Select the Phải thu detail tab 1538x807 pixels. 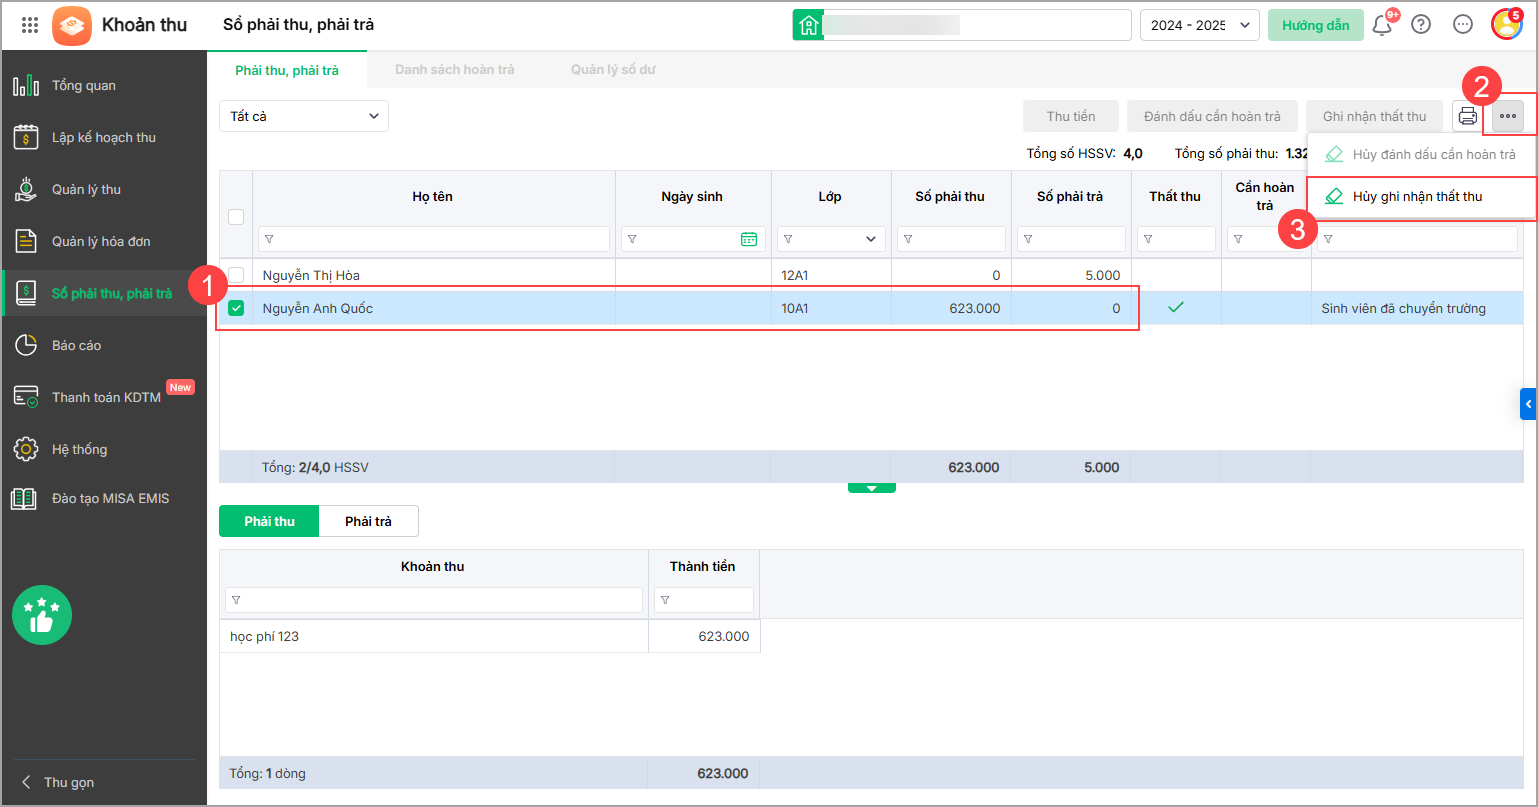(269, 521)
